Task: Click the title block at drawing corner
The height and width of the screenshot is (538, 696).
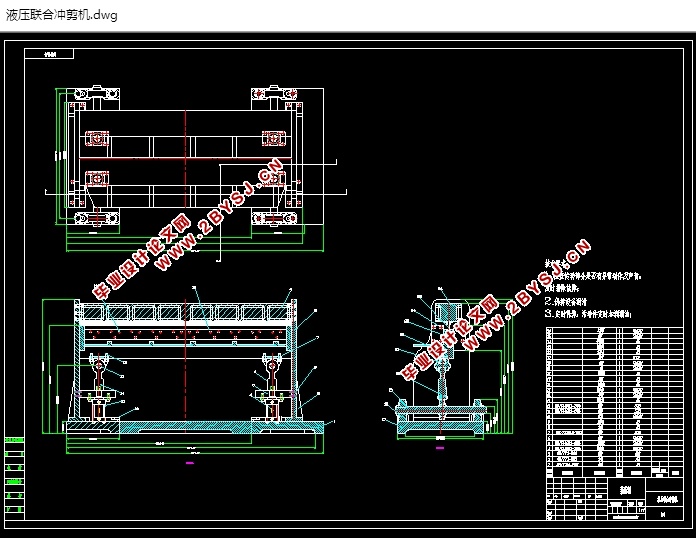Action: tap(614, 498)
